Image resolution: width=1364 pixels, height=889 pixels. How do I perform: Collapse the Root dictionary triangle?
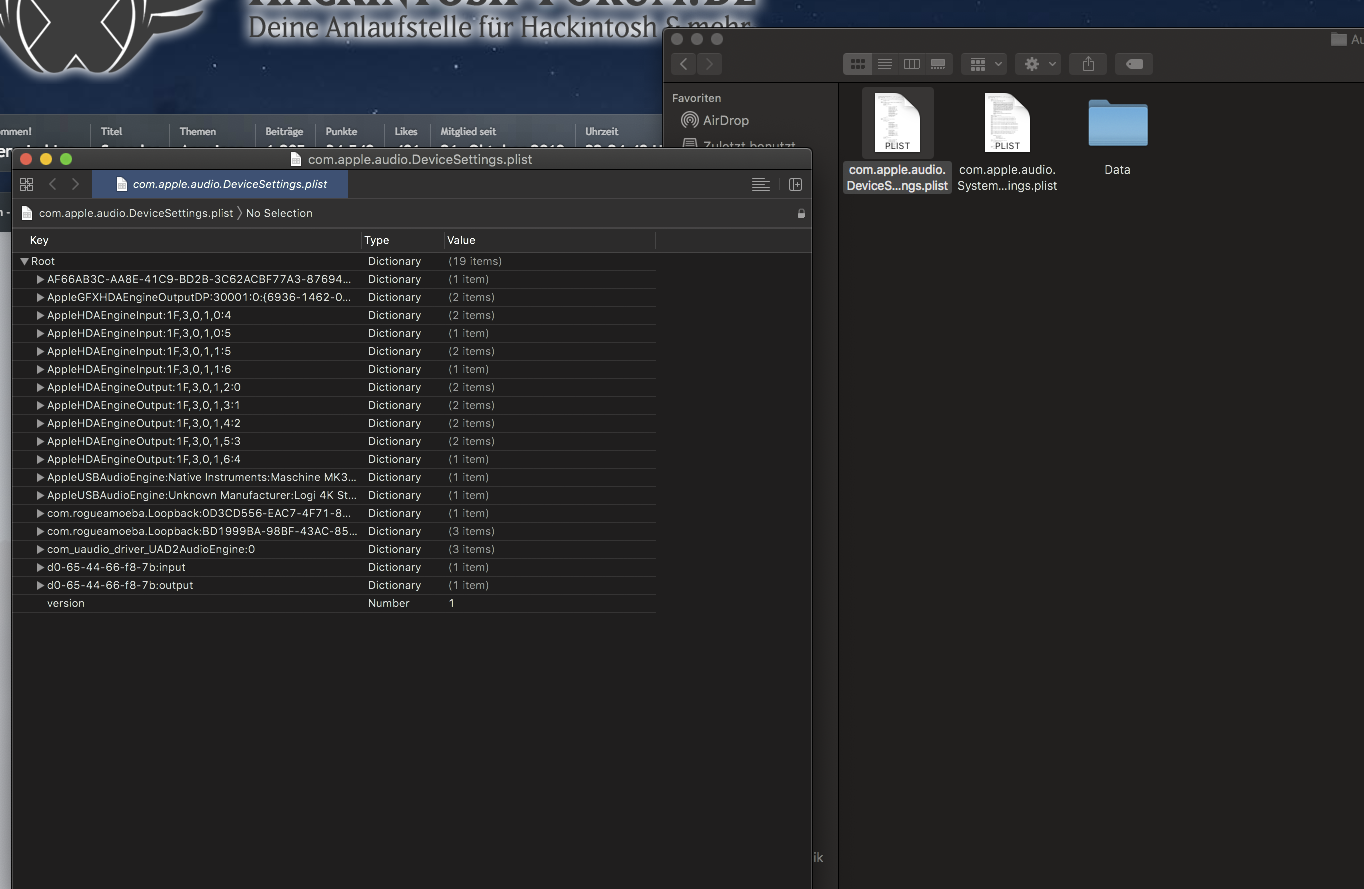(24, 261)
